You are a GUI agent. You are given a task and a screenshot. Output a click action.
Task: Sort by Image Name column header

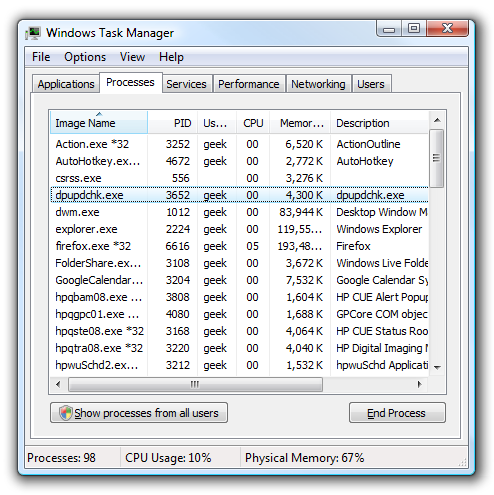pos(99,123)
